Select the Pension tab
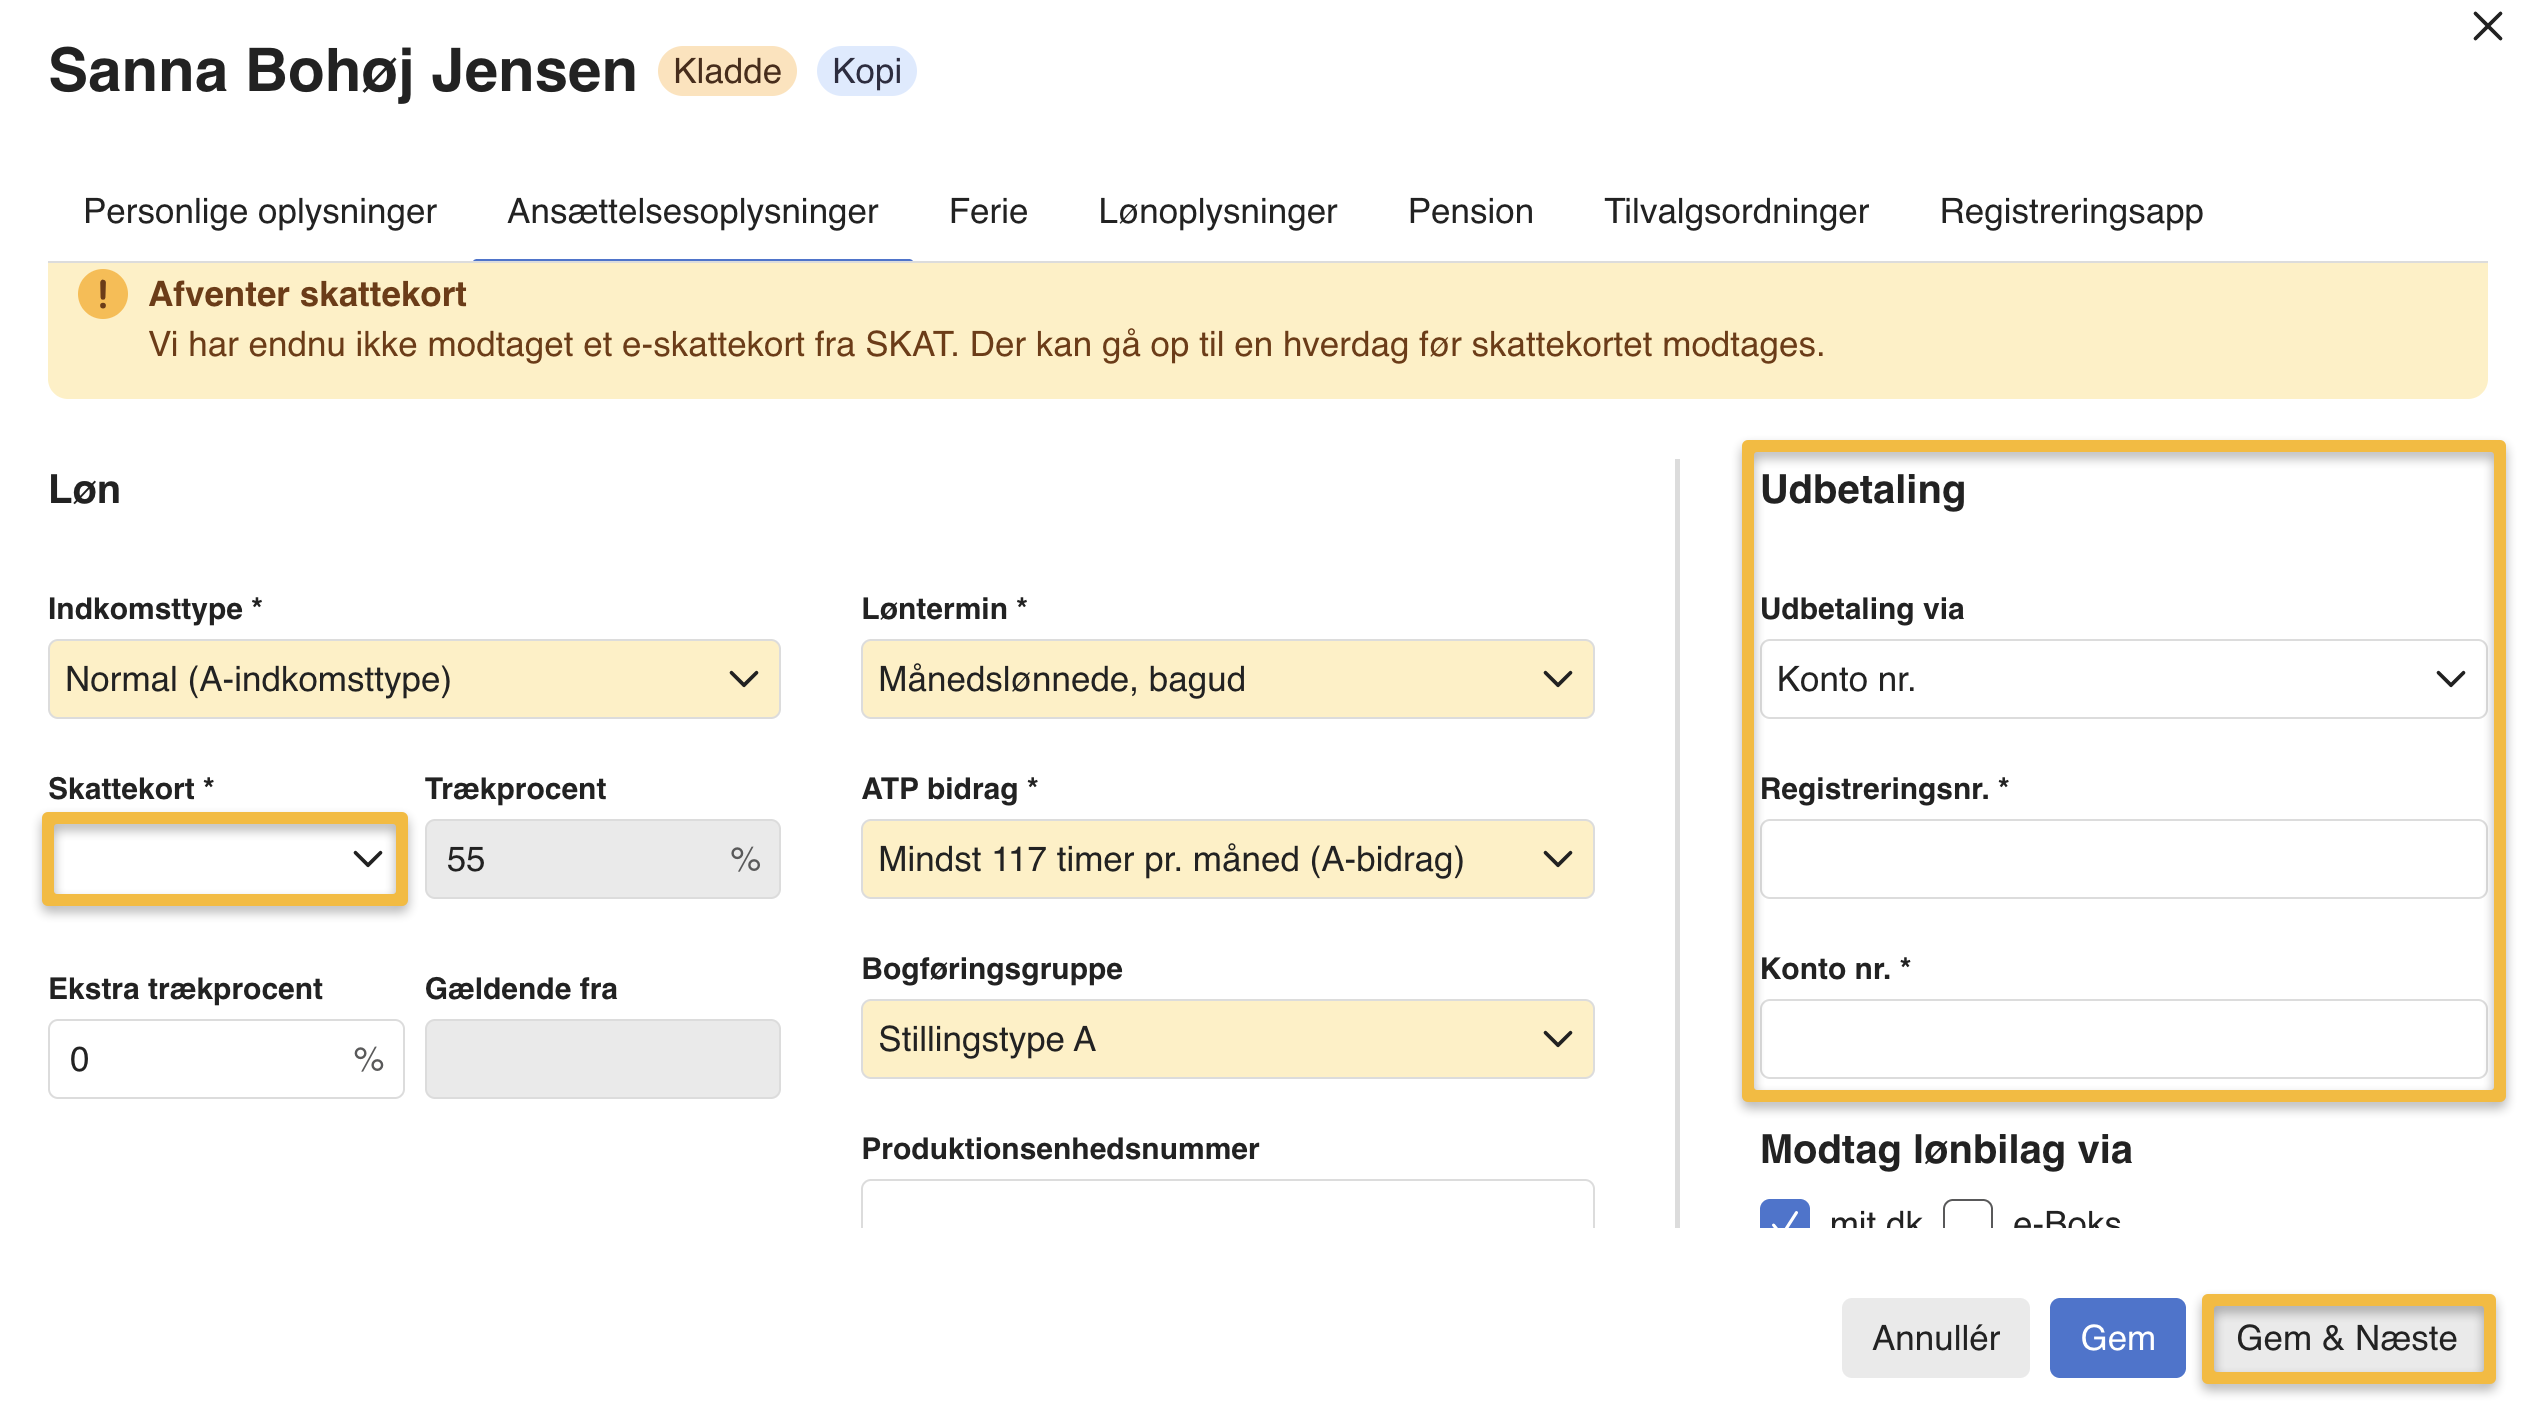2542x1420 pixels. (1470, 212)
